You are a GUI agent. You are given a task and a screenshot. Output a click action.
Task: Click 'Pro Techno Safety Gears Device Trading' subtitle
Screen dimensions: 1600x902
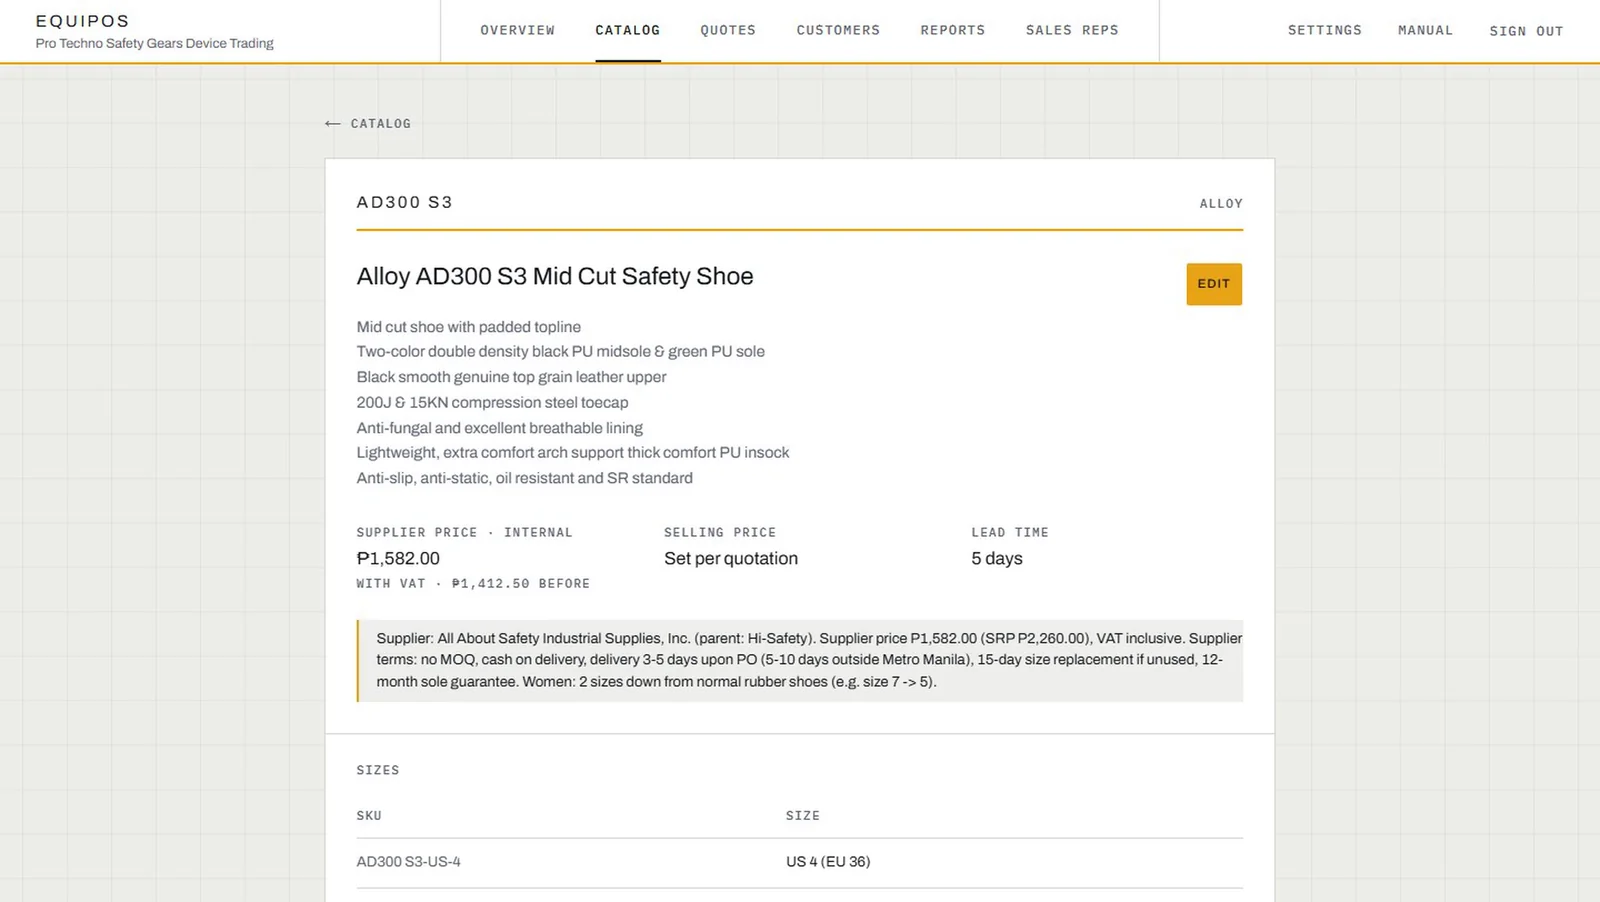(155, 43)
